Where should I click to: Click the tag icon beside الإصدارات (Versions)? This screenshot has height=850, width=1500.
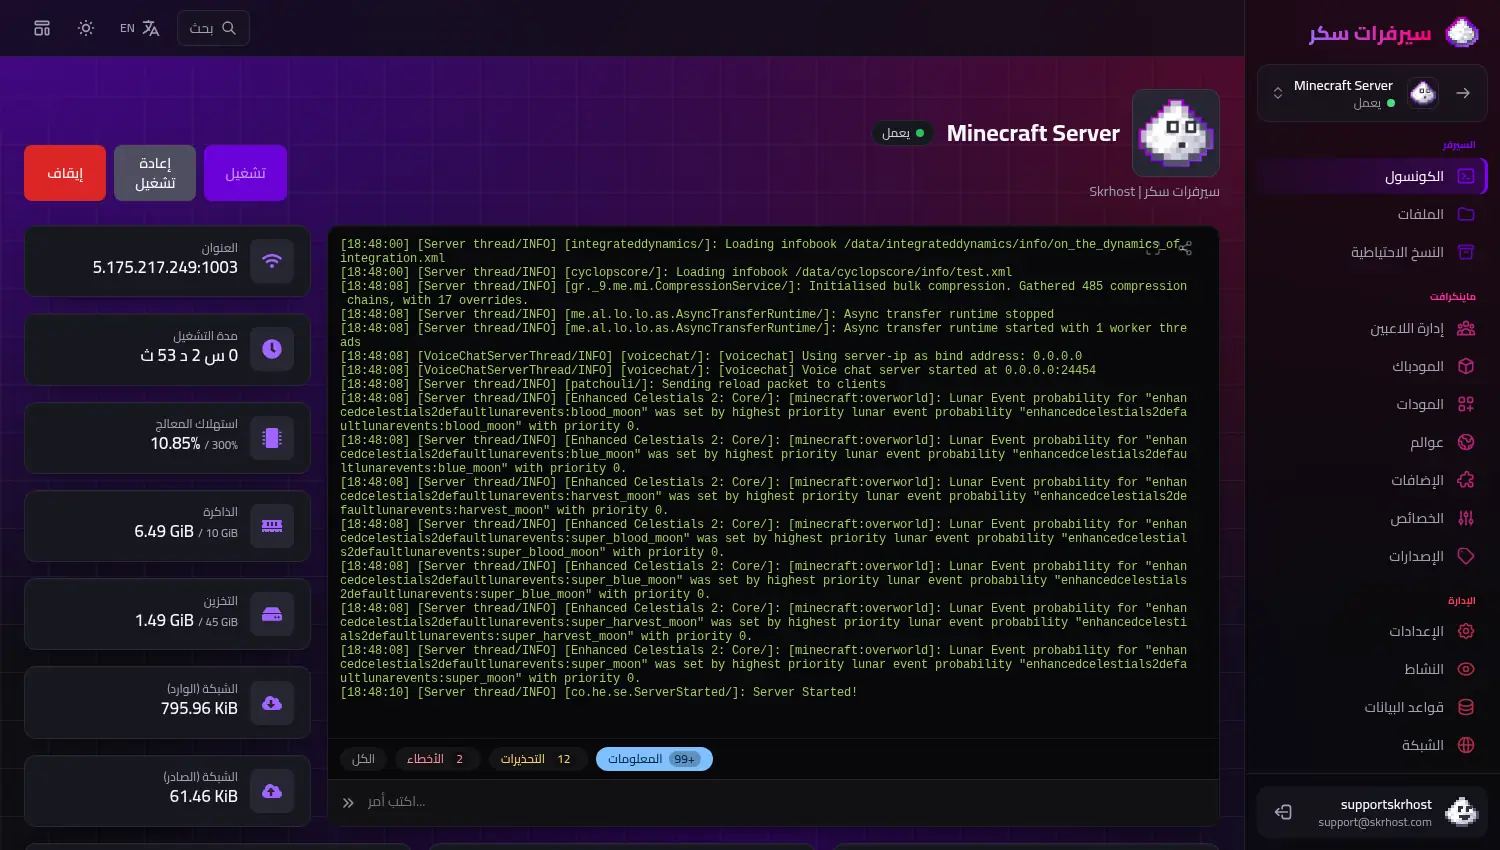tap(1466, 556)
